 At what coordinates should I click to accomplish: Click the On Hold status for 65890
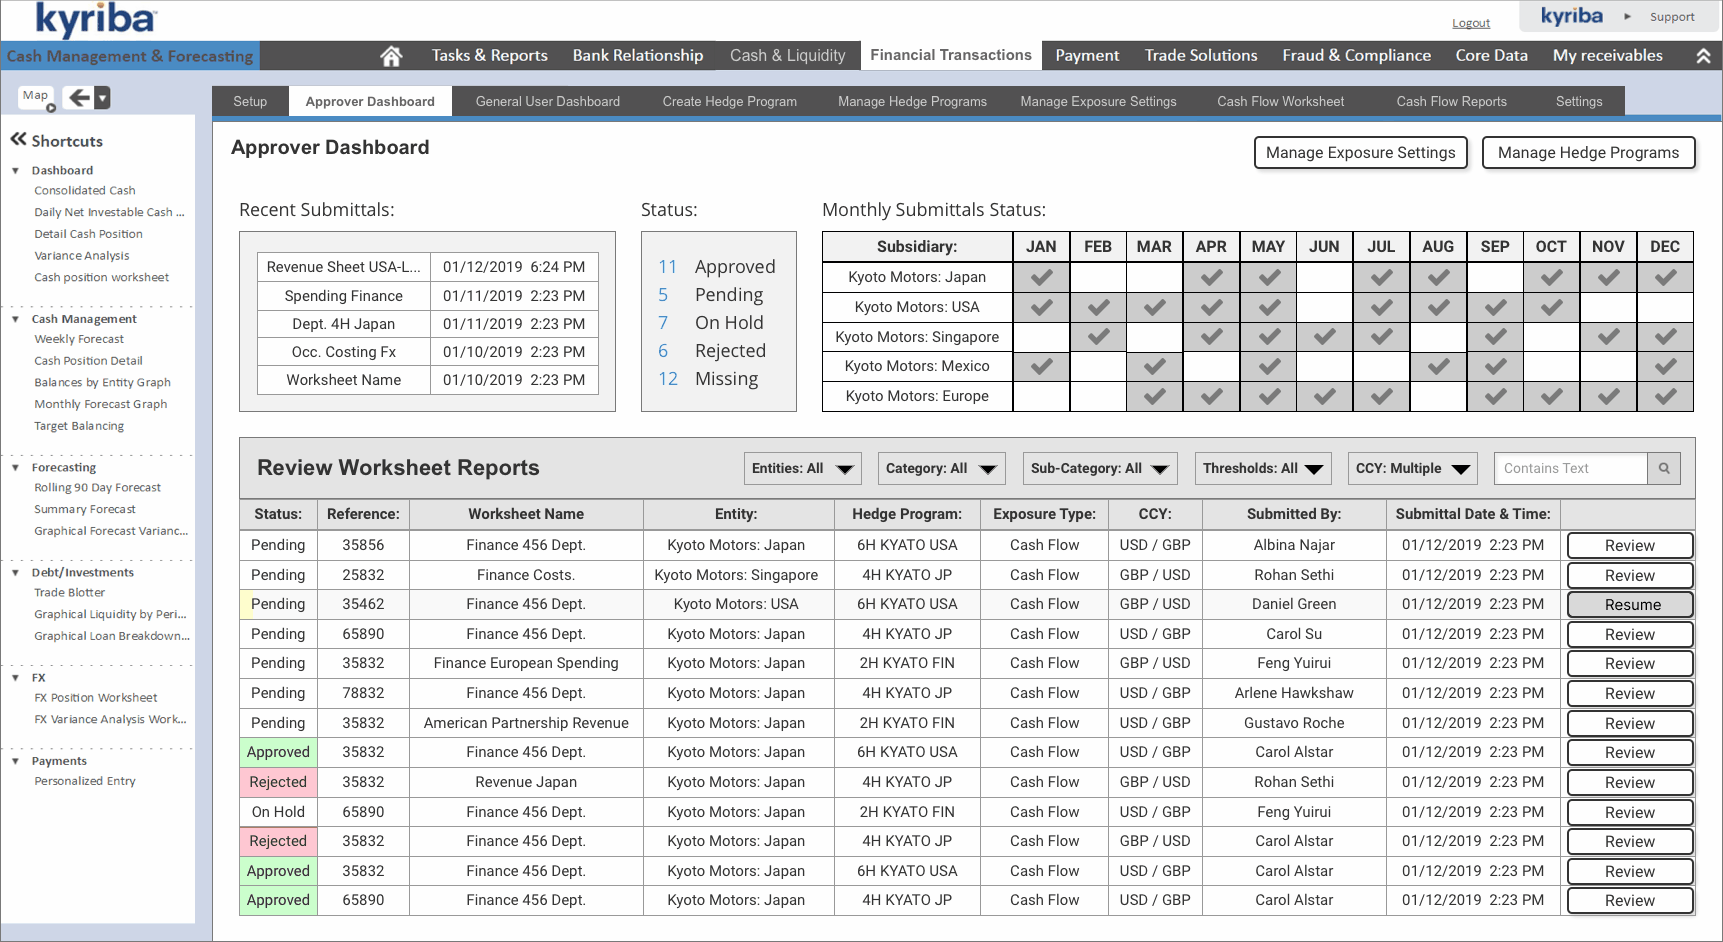click(x=278, y=812)
